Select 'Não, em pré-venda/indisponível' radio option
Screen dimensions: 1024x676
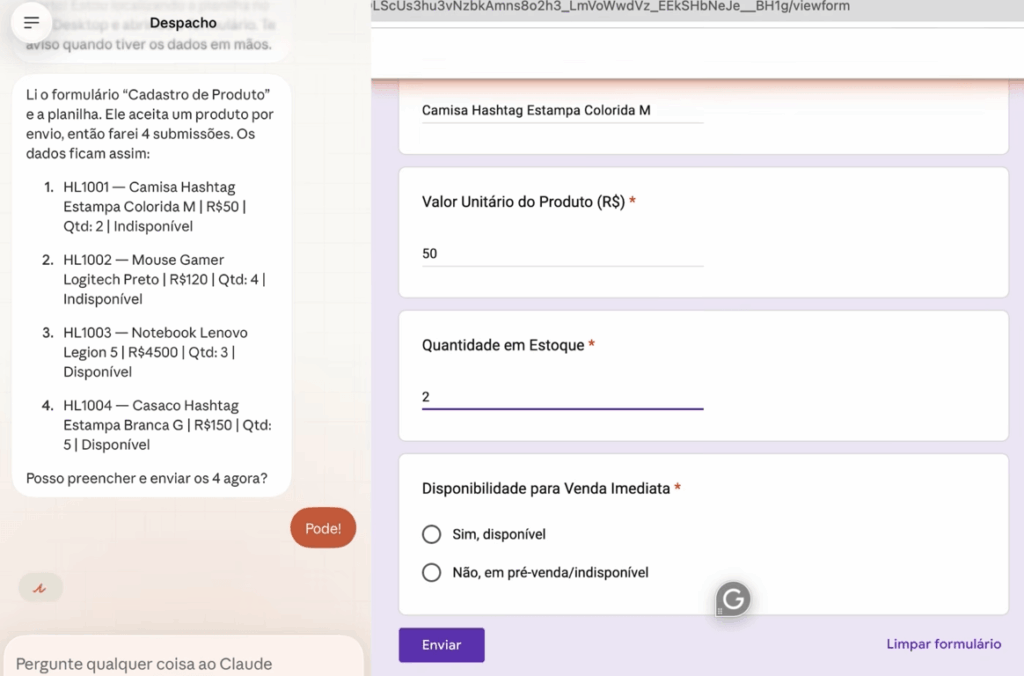431,573
